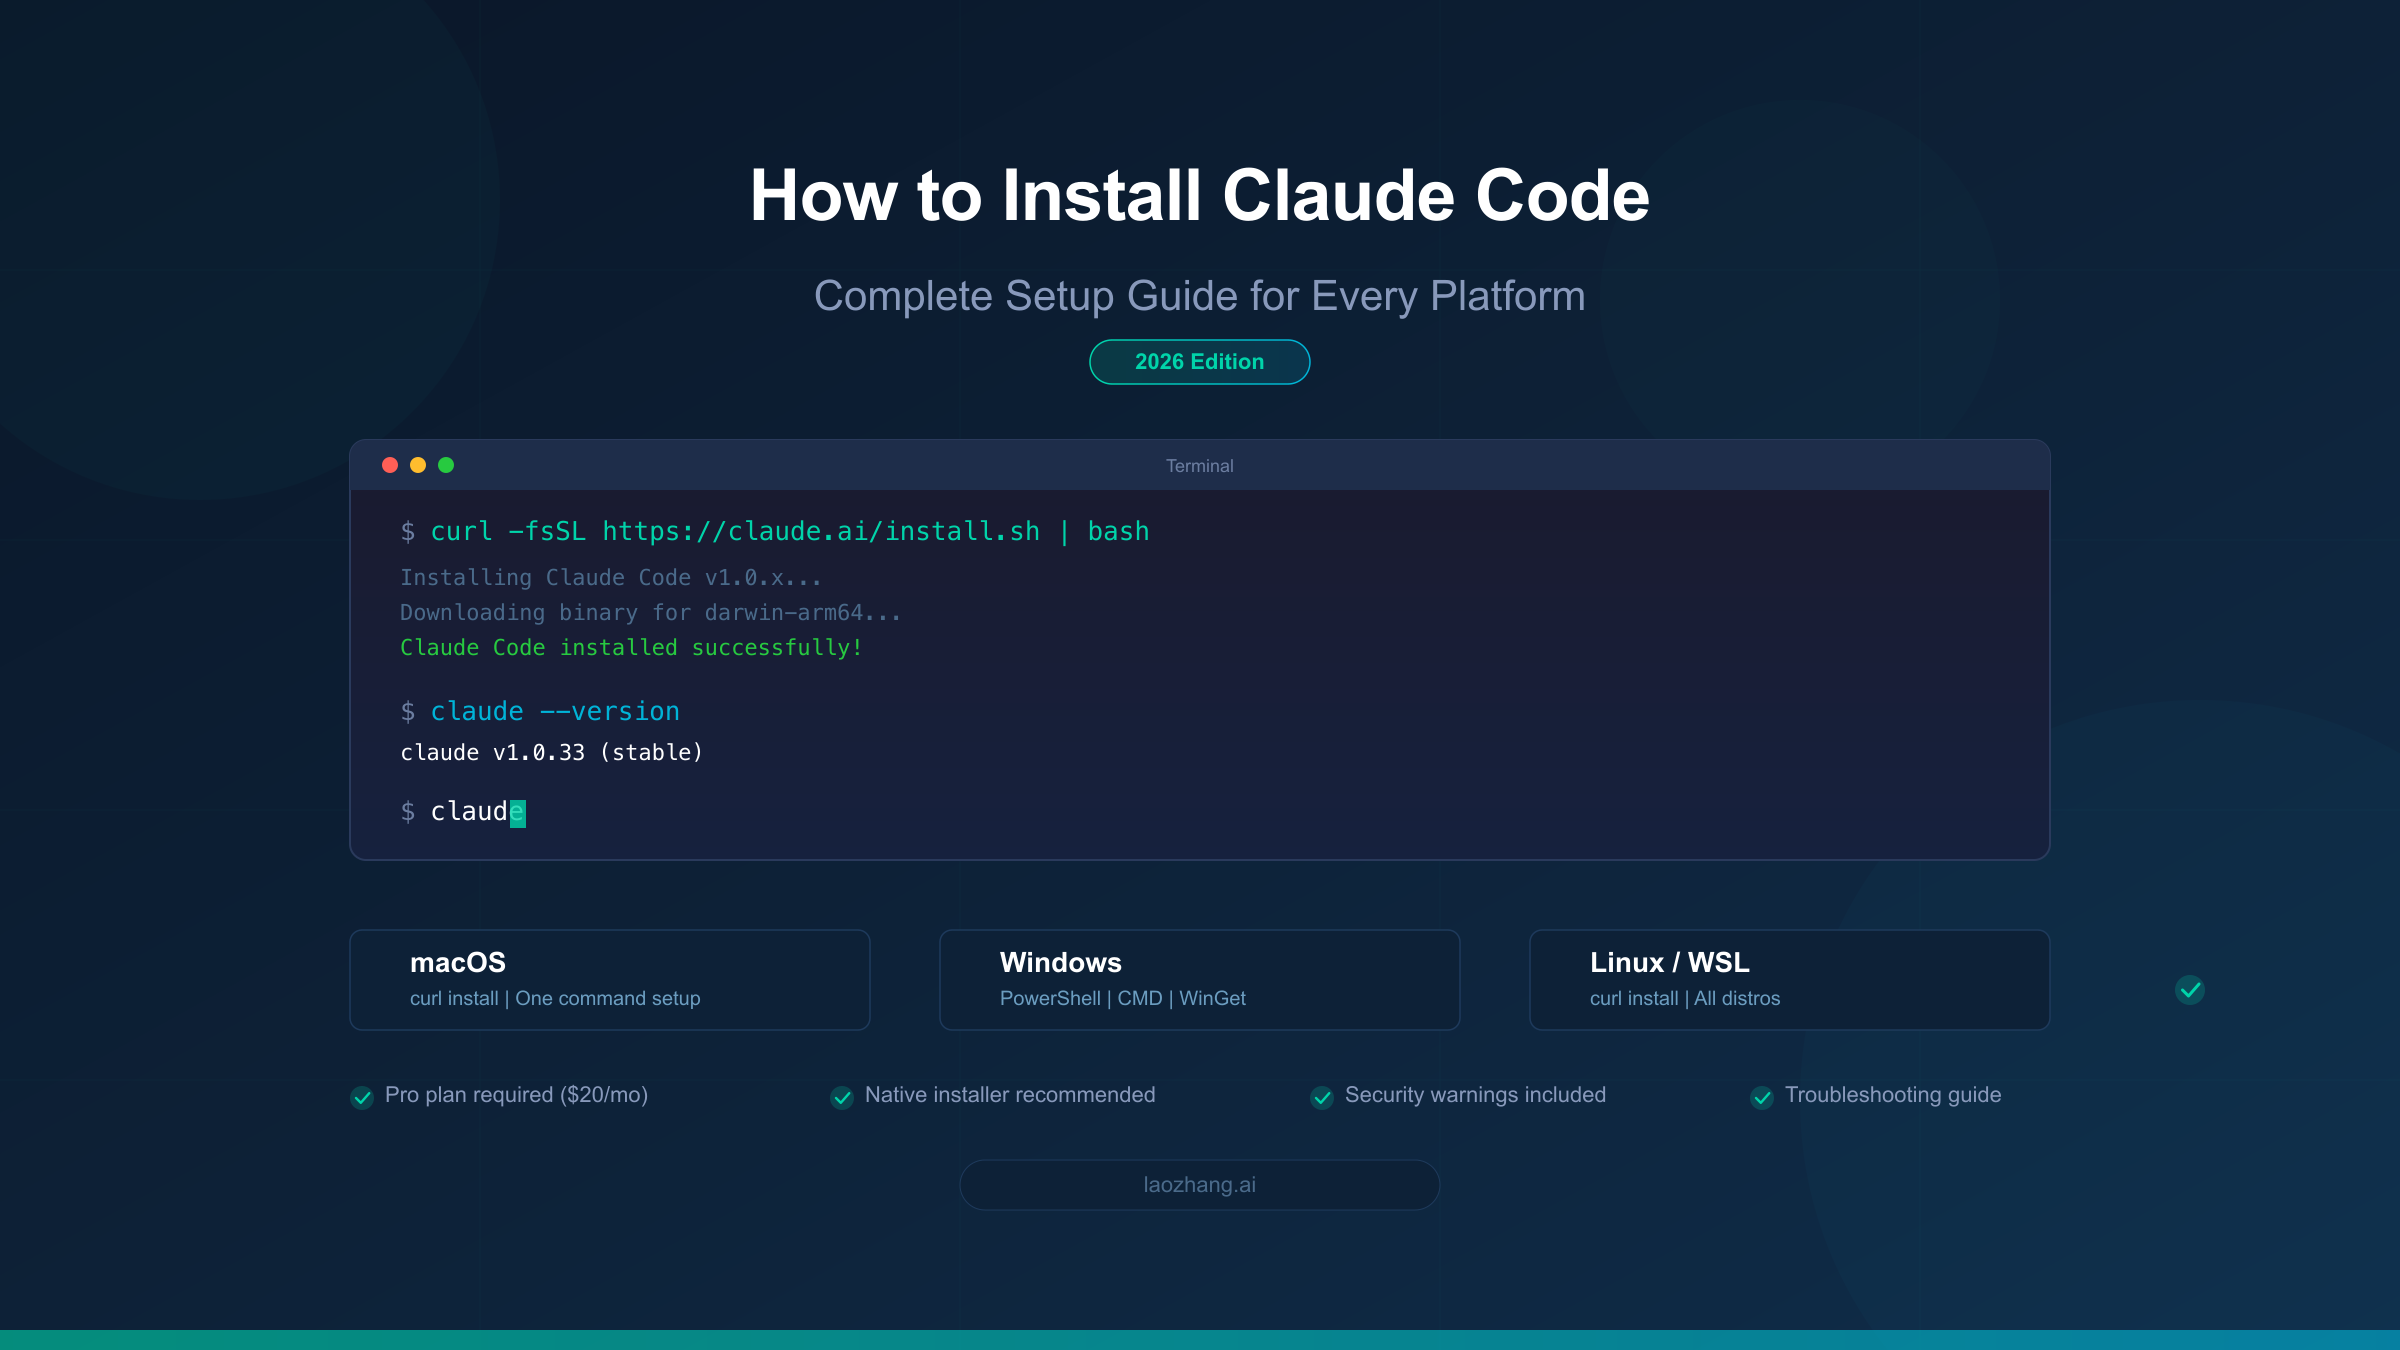
Task: Click the check icon beside Troubleshooting guide
Action: pos(1762,1098)
